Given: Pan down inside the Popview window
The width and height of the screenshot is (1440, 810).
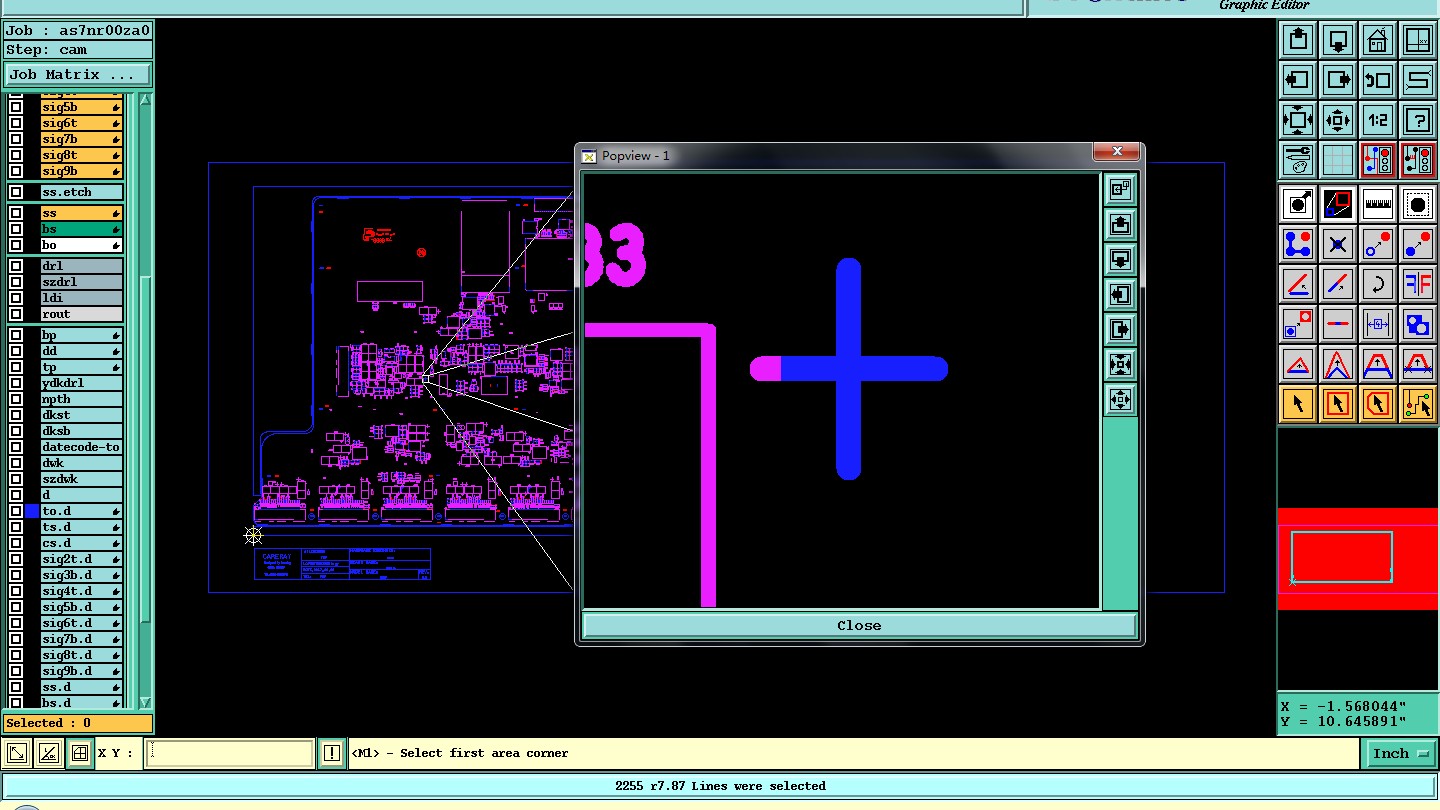Looking at the screenshot, I should click(1120, 259).
